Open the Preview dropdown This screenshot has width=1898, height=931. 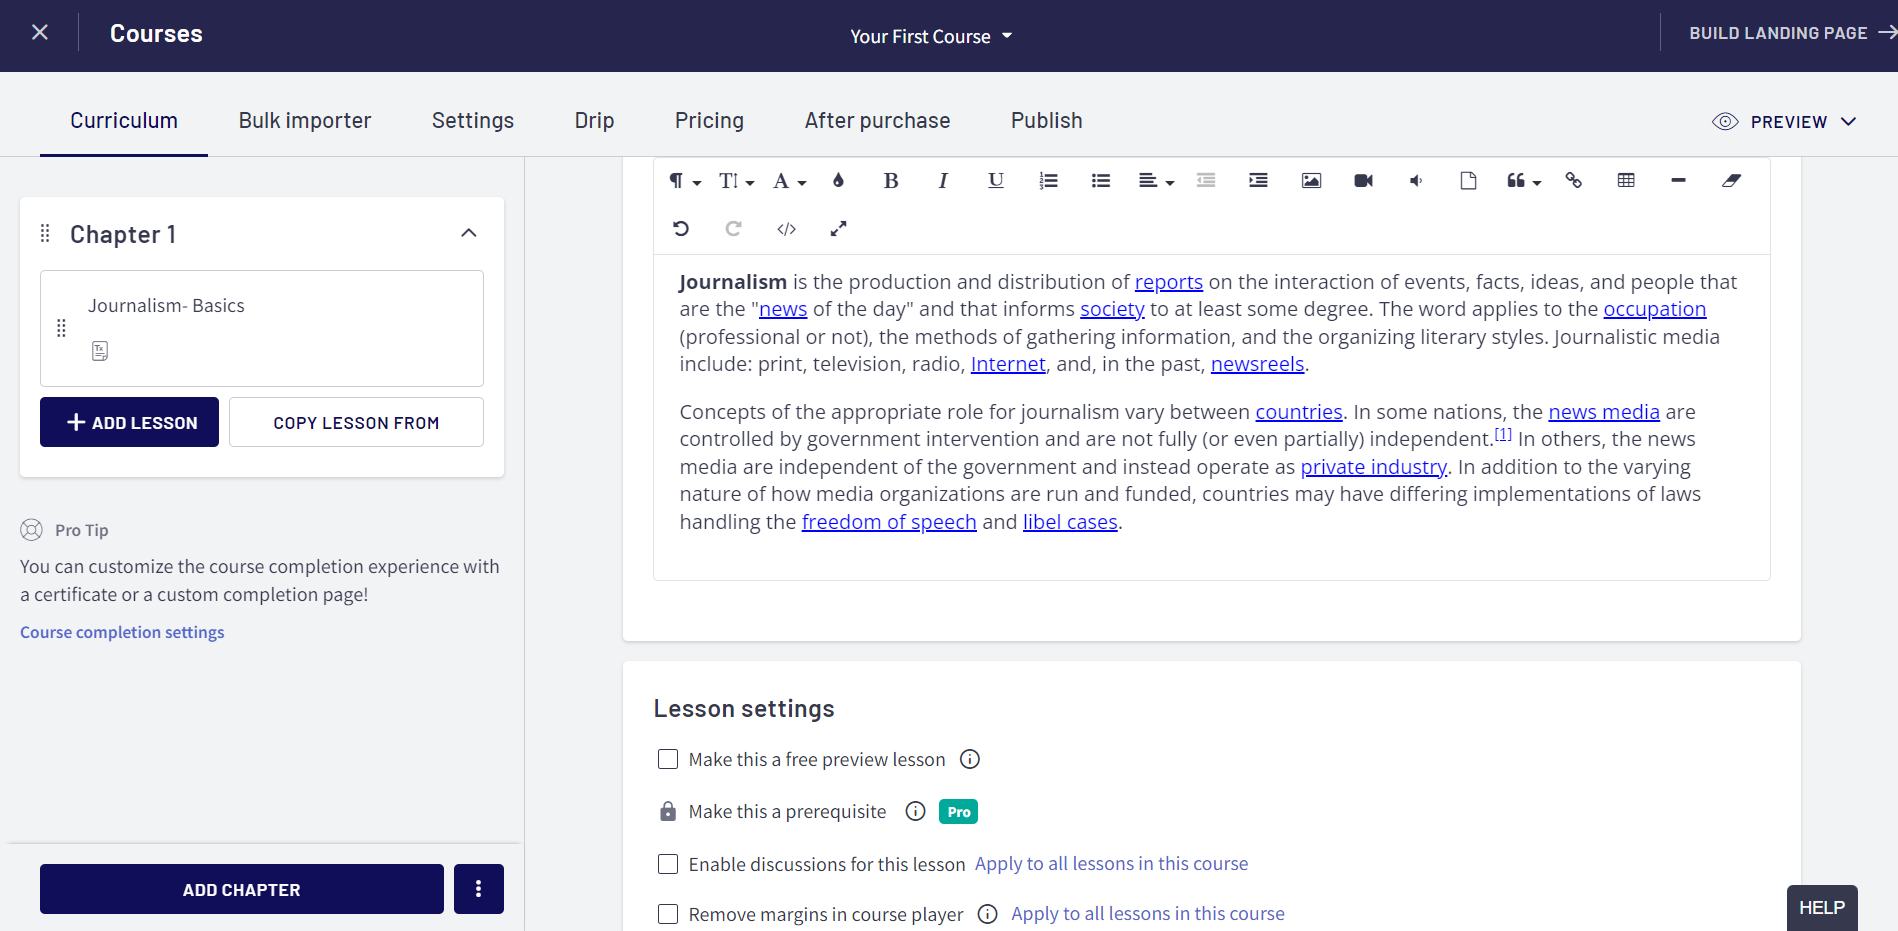click(1784, 122)
